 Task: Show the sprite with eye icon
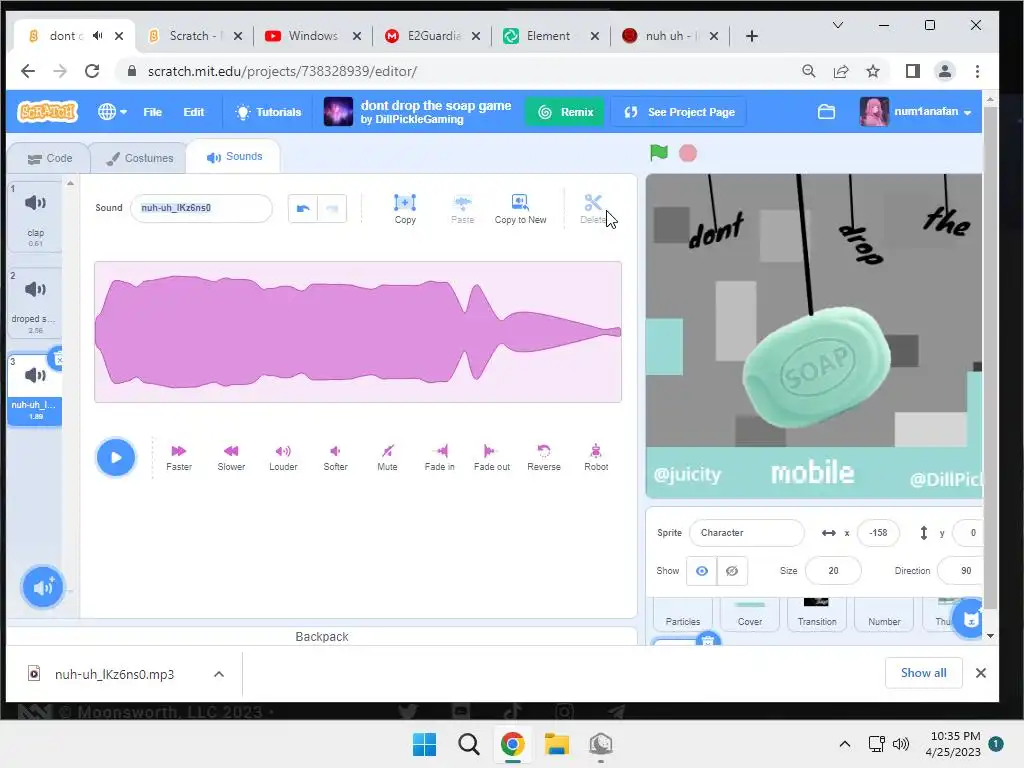pyautogui.click(x=701, y=571)
